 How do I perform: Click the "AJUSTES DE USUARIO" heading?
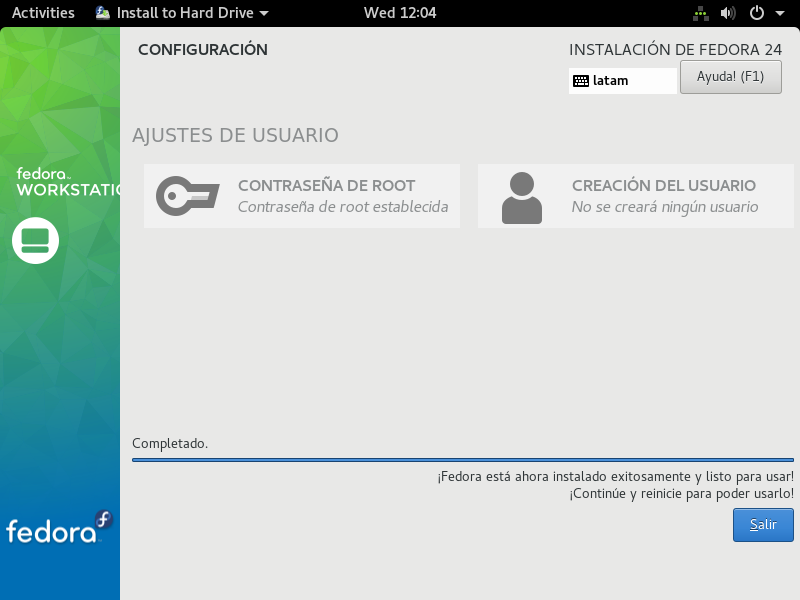point(235,135)
